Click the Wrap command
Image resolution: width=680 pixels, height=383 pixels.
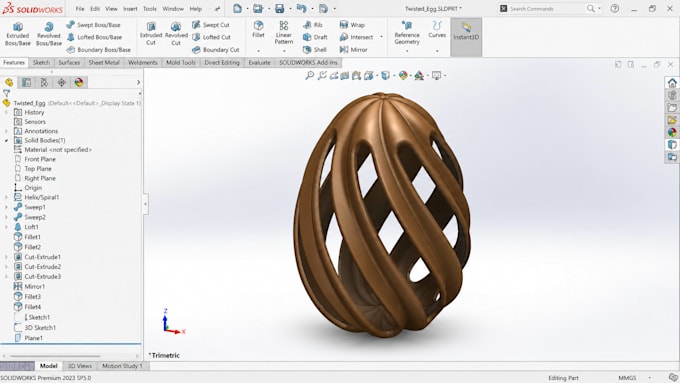352,25
